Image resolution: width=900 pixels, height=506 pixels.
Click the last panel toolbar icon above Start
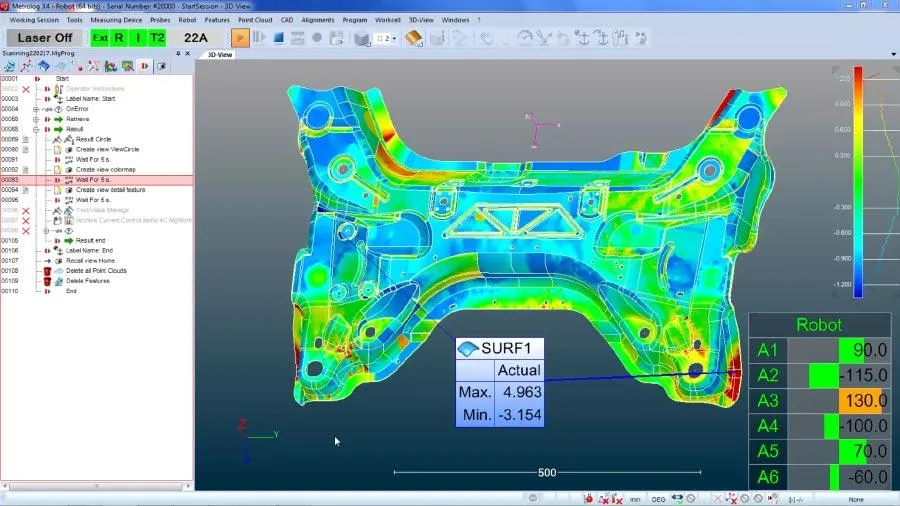pyautogui.click(x=160, y=66)
